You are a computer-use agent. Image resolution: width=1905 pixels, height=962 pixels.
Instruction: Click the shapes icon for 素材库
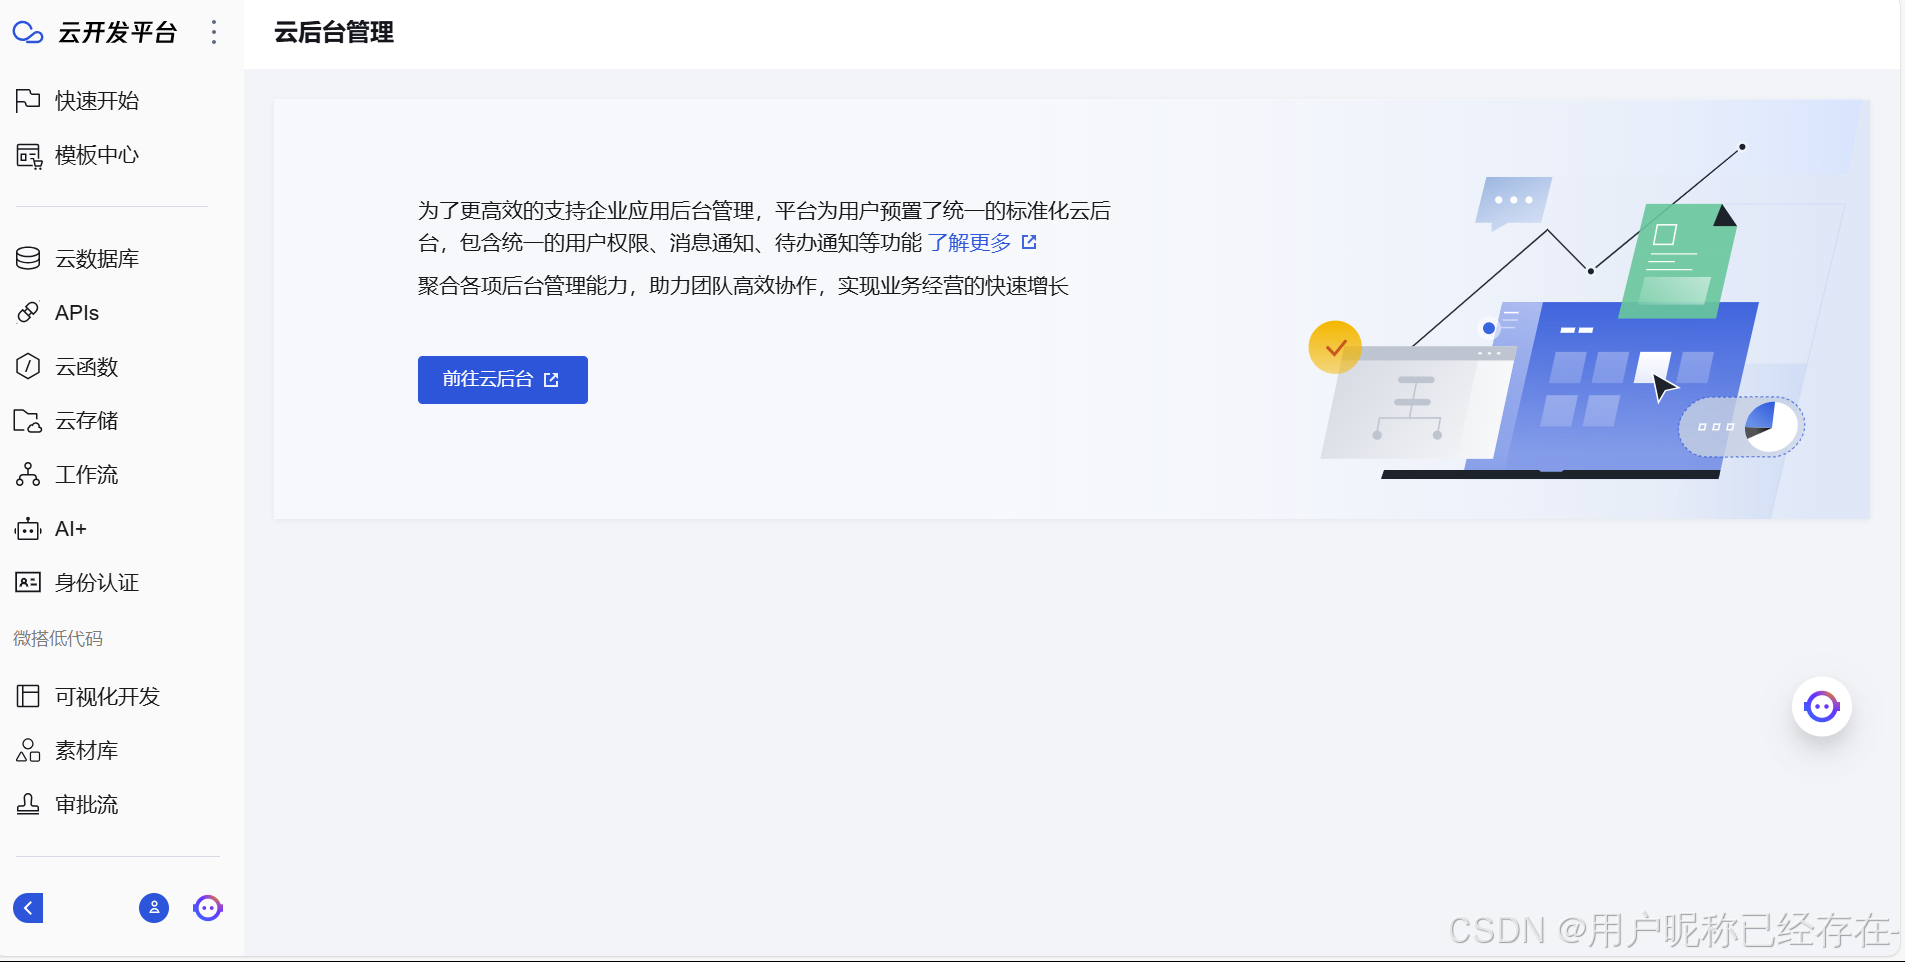28,750
